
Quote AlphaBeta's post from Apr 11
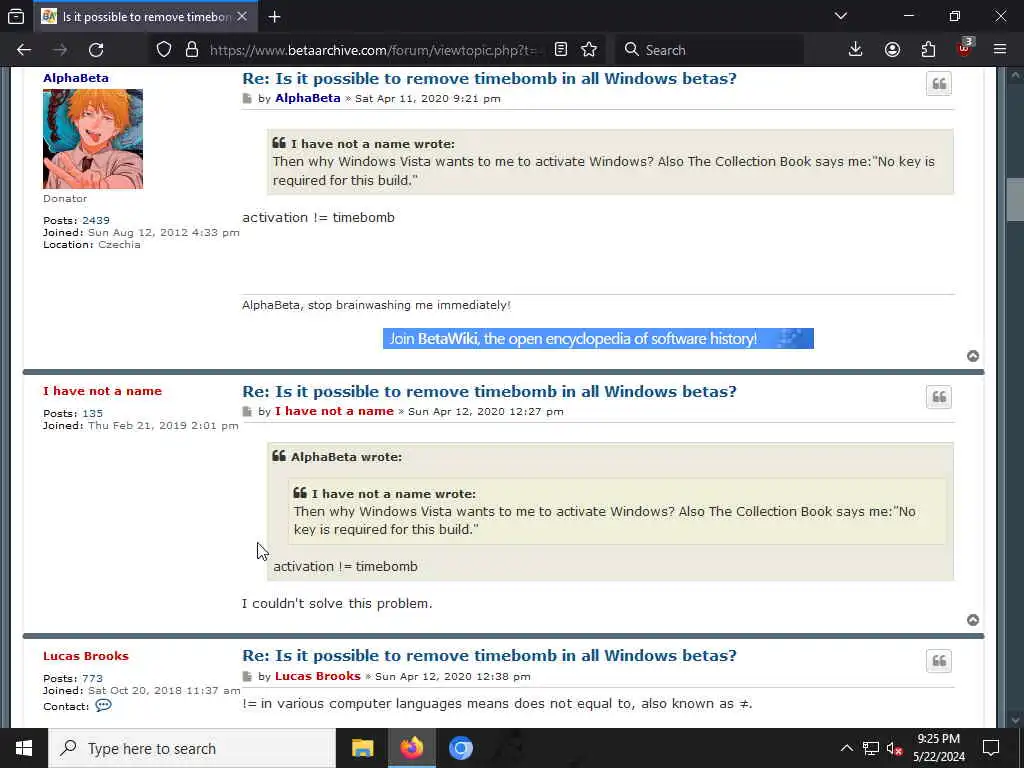pyautogui.click(x=938, y=84)
